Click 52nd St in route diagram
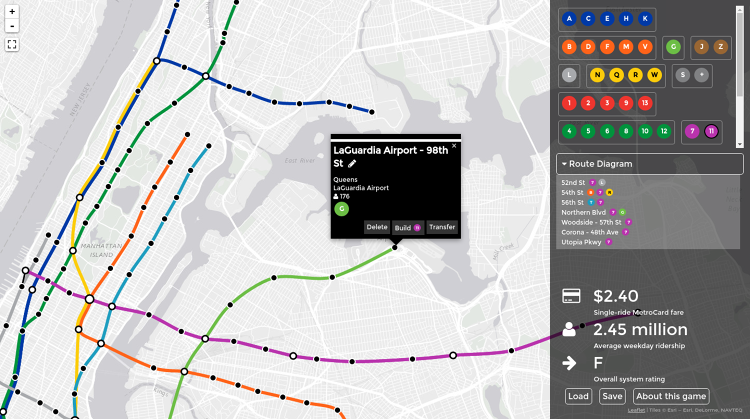Viewport: 750px width, 419px height. tap(573, 183)
